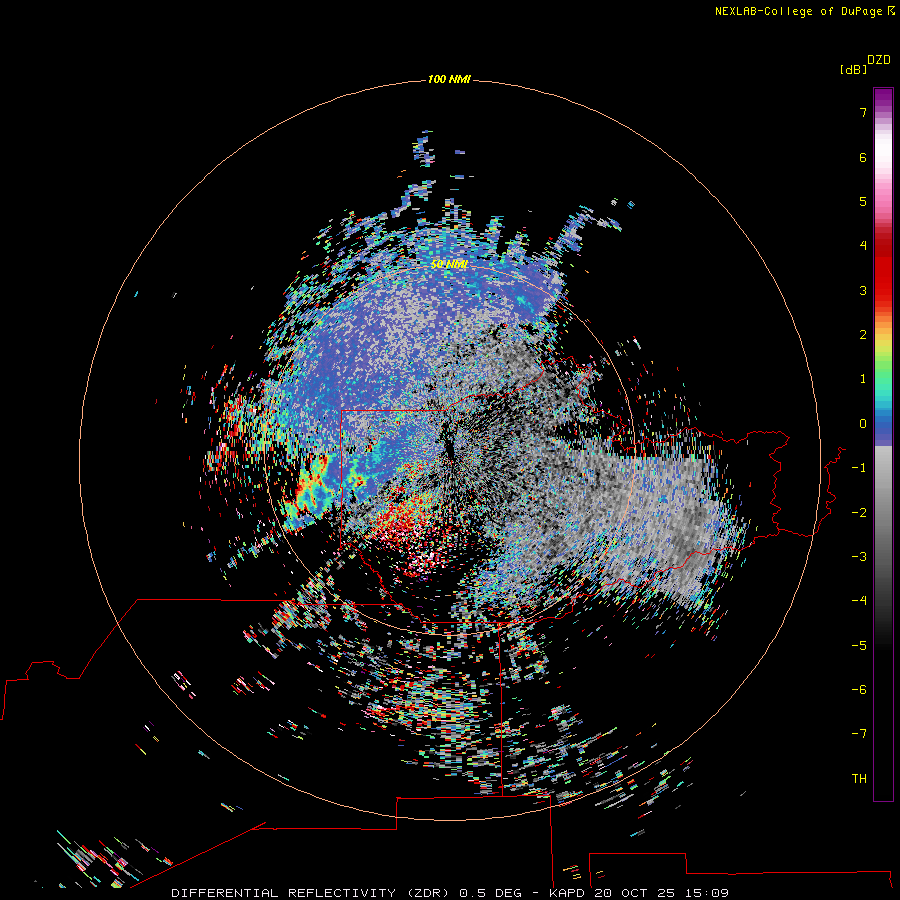Image resolution: width=900 pixels, height=900 pixels.
Task: Click the -6 dB tick label on the scale
Action: 859,690
